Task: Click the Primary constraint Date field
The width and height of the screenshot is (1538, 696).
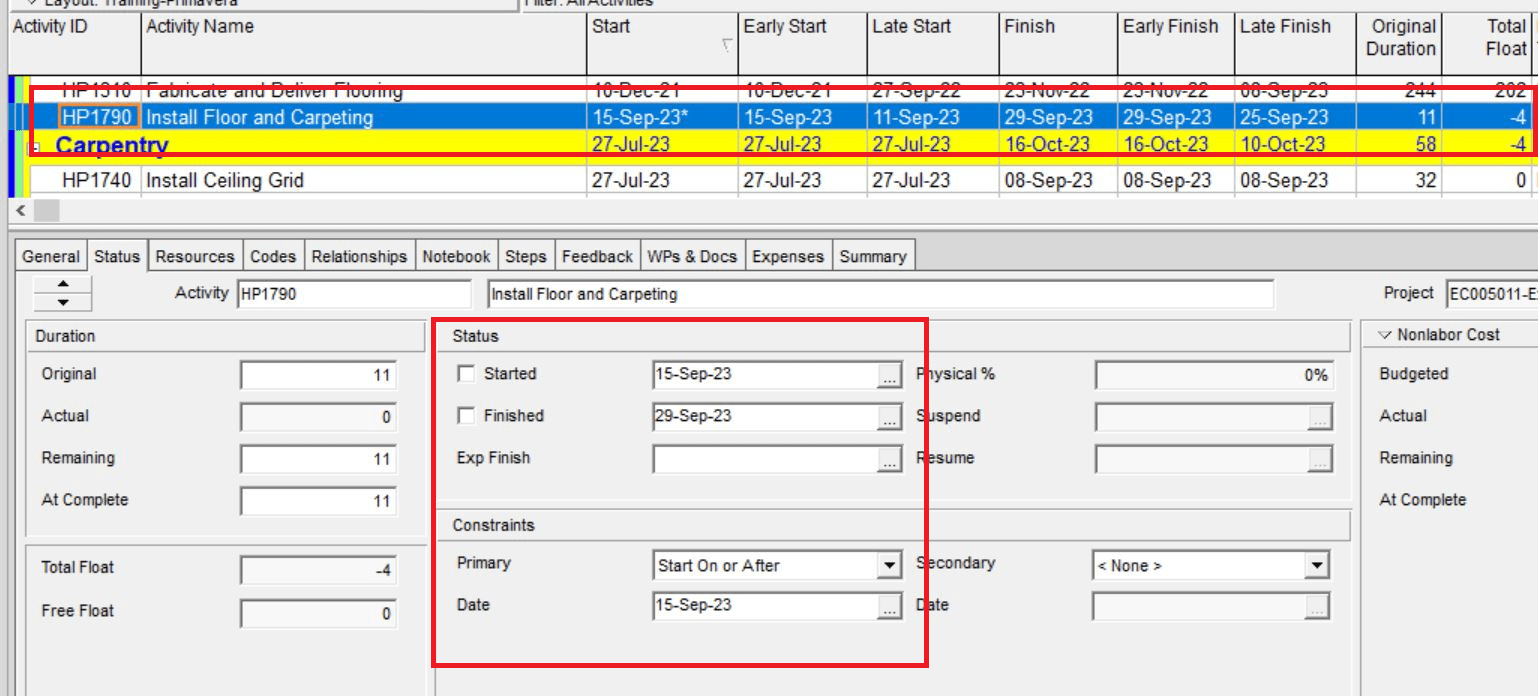Action: click(x=765, y=606)
